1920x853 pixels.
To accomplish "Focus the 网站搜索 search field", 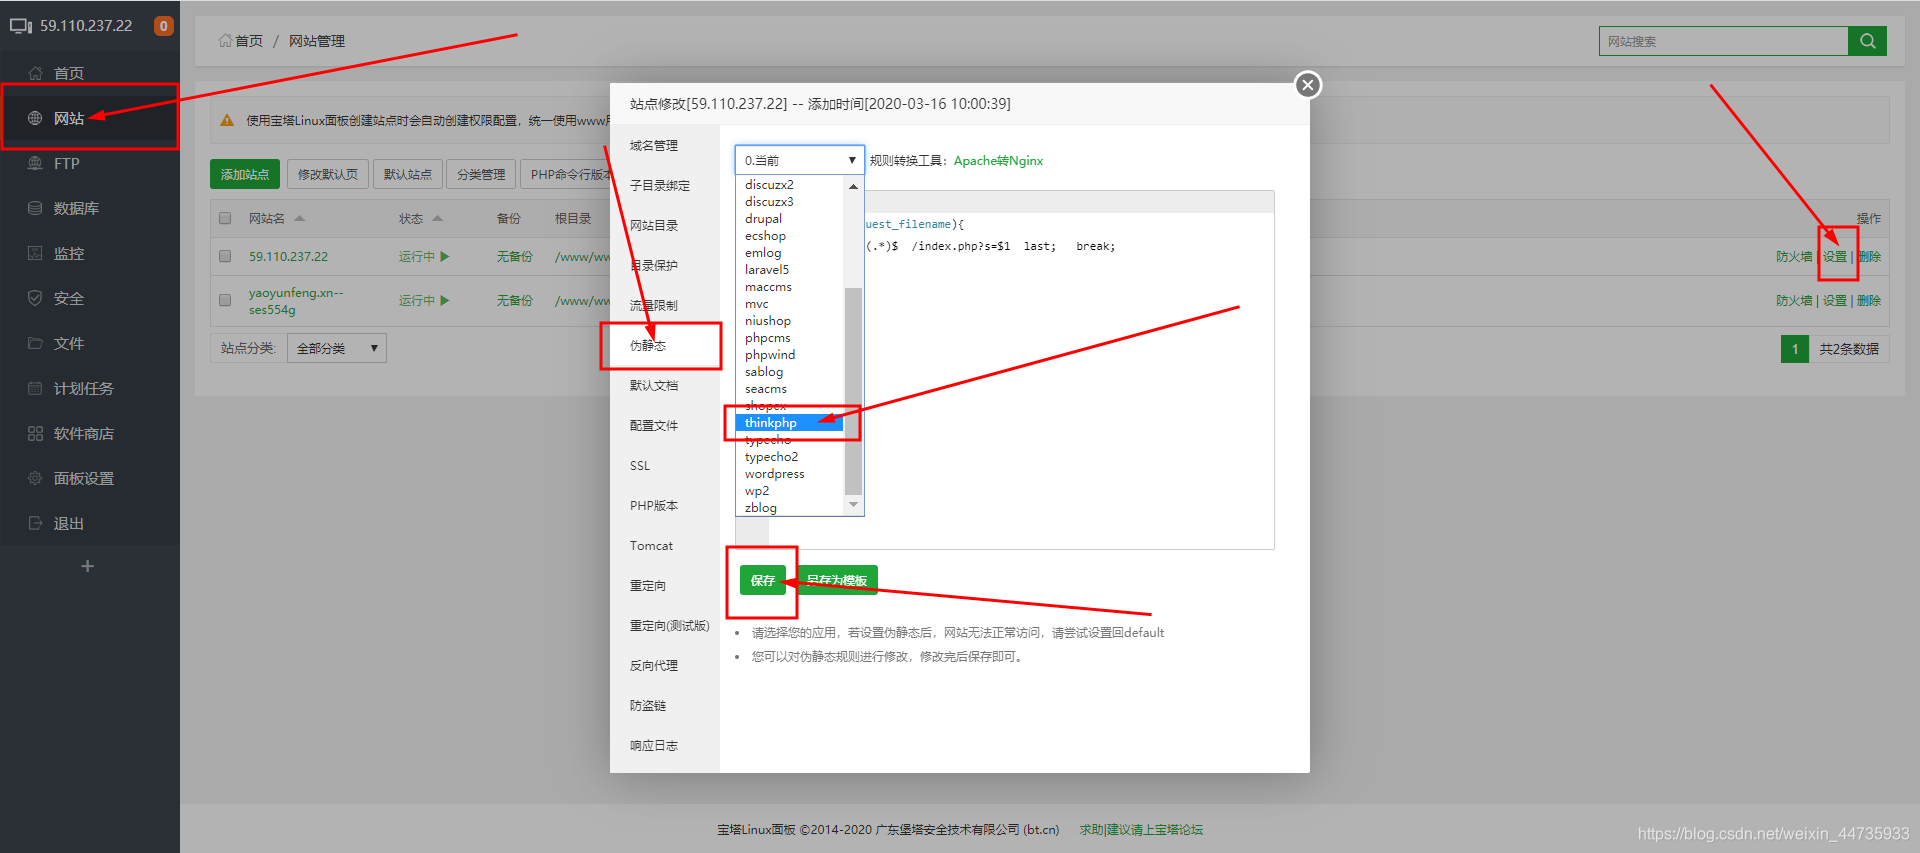I will pos(1723,41).
